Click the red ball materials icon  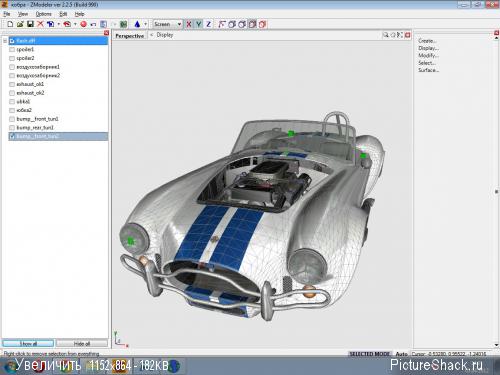coord(83,24)
